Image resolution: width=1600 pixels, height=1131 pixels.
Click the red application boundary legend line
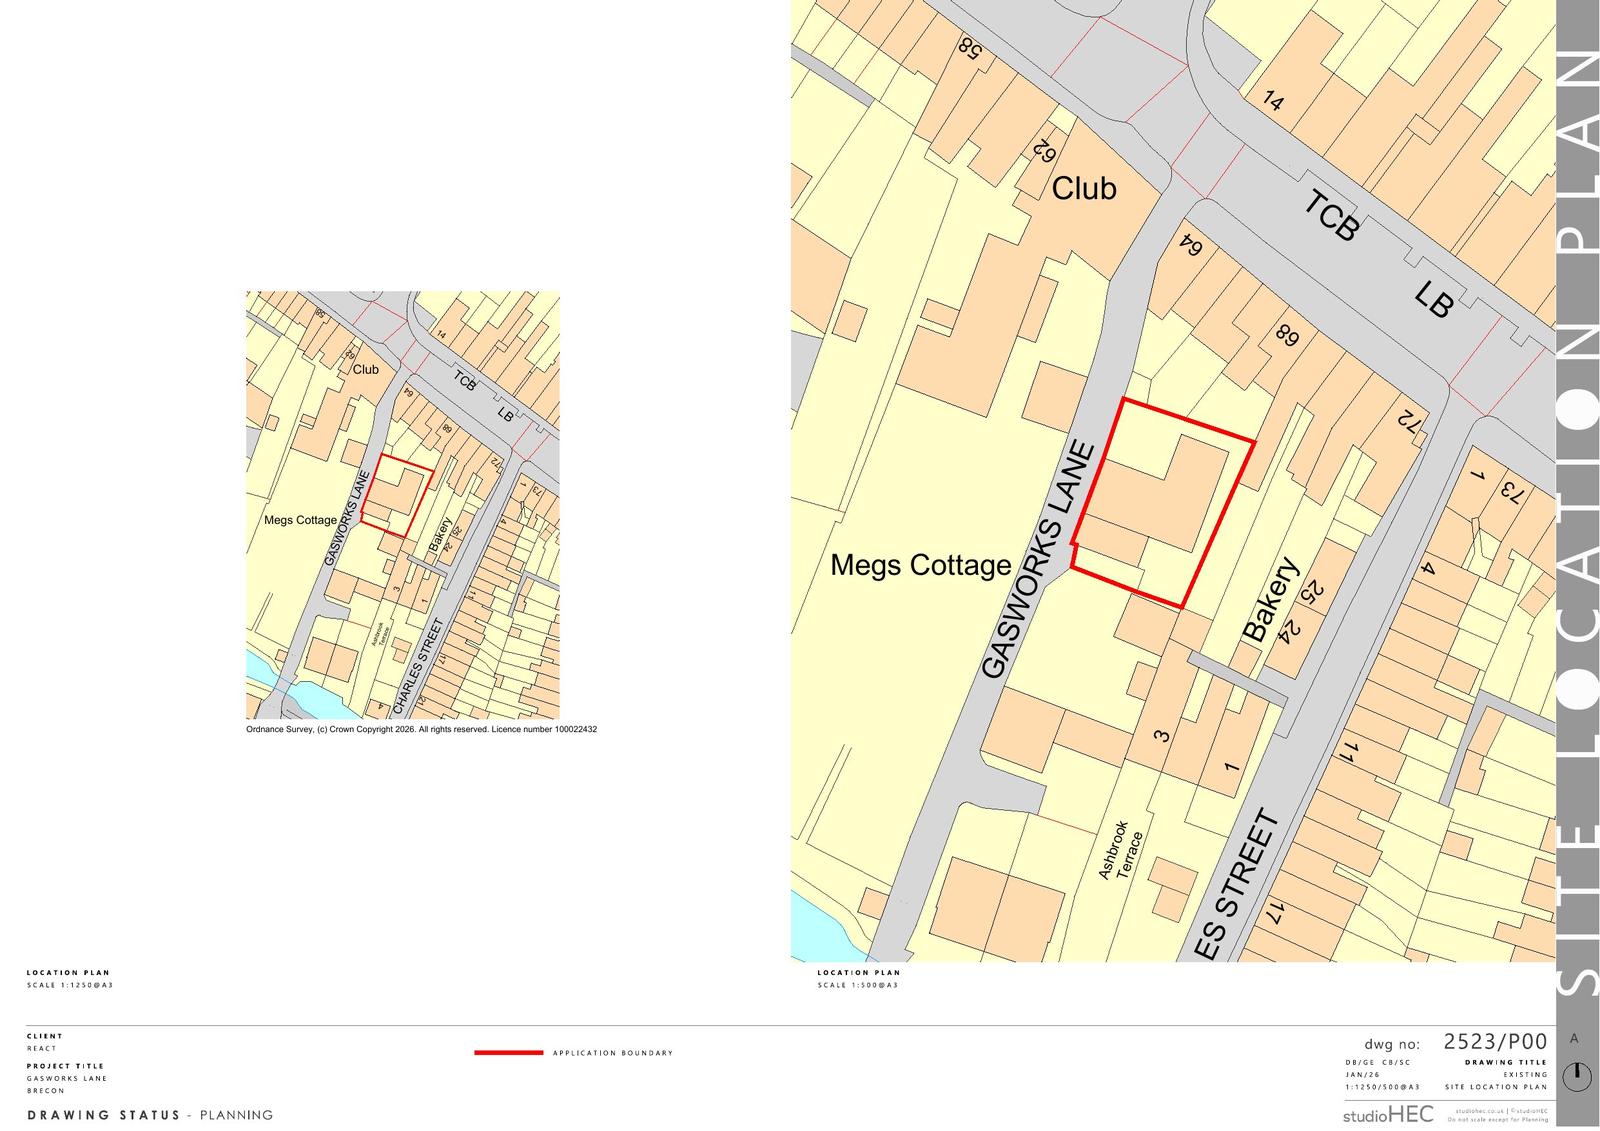click(x=507, y=1053)
